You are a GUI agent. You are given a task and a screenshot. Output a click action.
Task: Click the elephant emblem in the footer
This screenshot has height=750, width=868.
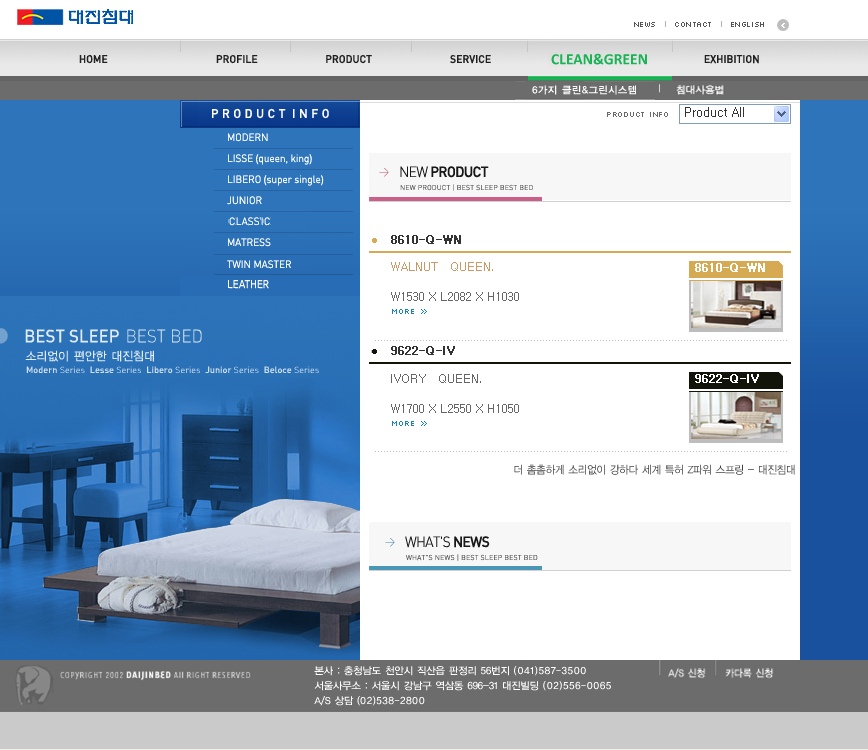pos(33,685)
